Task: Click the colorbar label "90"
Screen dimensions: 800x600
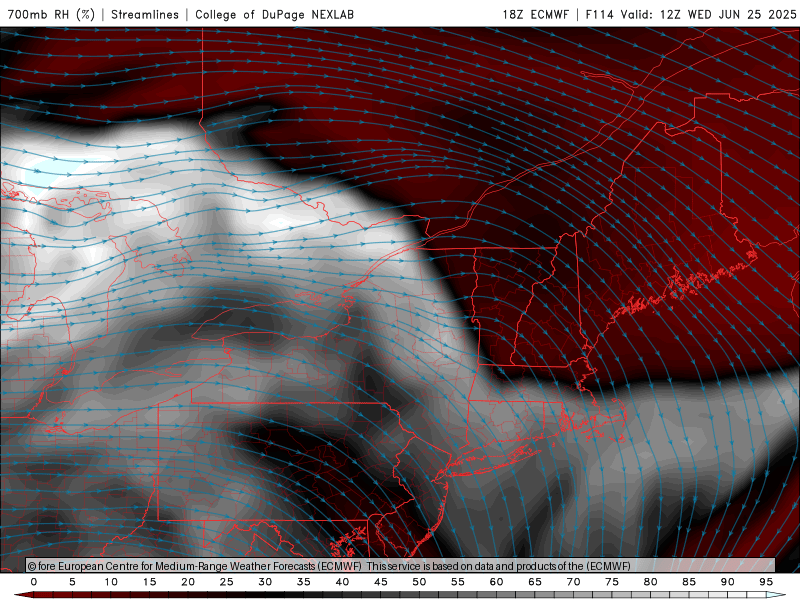Action: (728, 582)
